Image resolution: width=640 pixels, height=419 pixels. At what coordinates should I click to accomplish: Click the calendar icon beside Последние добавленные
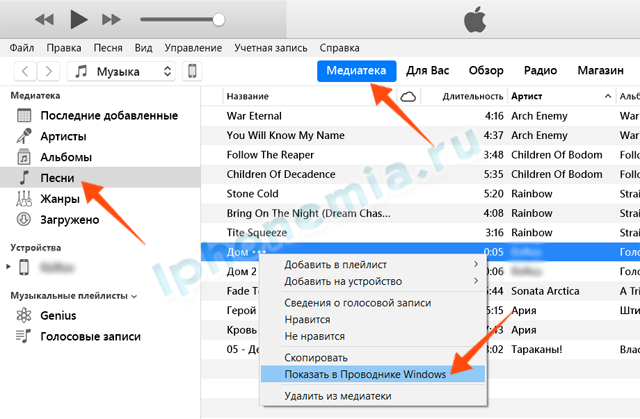point(24,115)
